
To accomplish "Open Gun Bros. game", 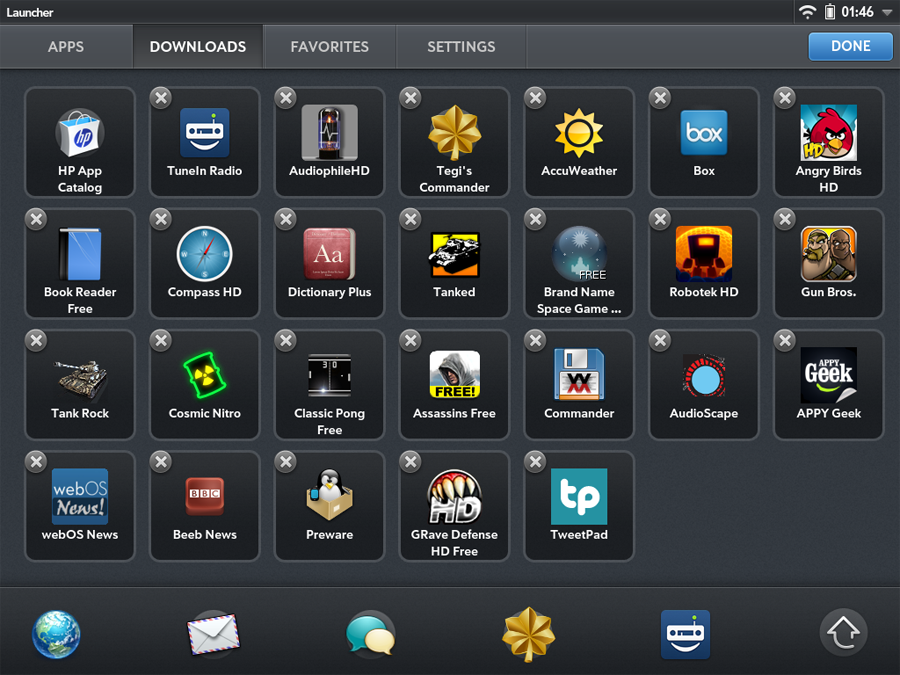I will click(x=829, y=263).
